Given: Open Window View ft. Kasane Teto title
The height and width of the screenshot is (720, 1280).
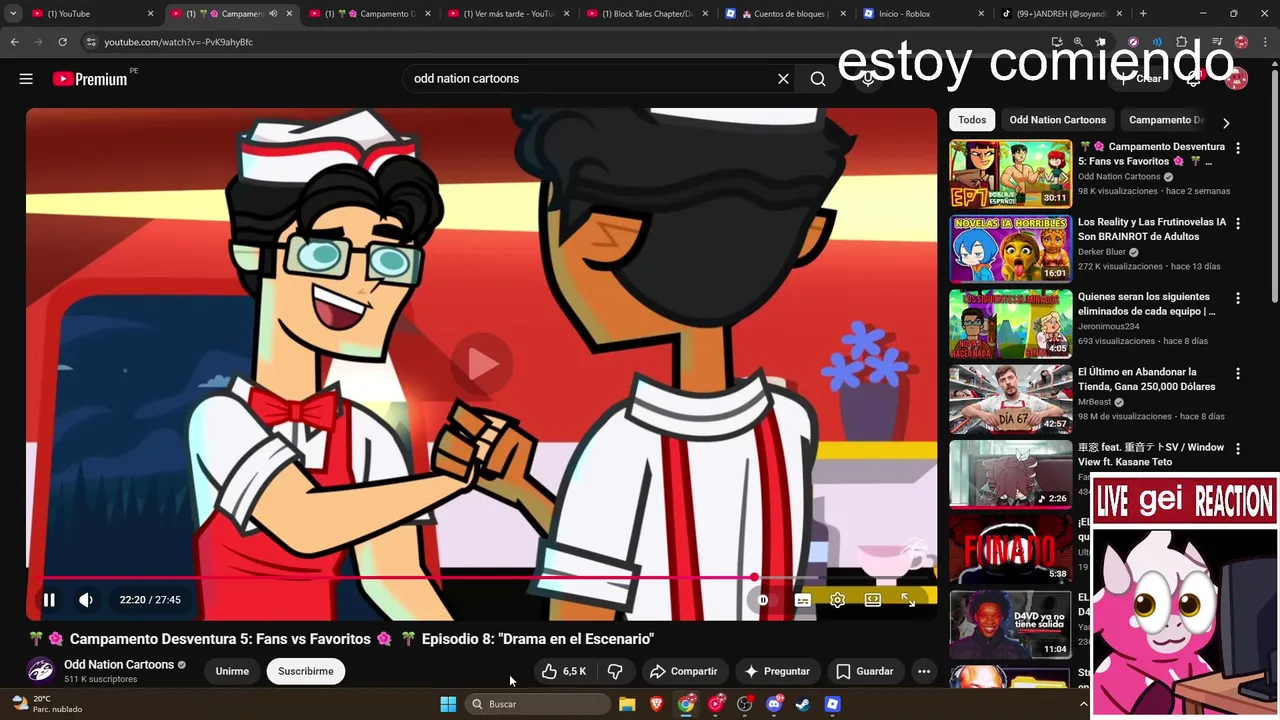Looking at the screenshot, I should click(x=1151, y=454).
